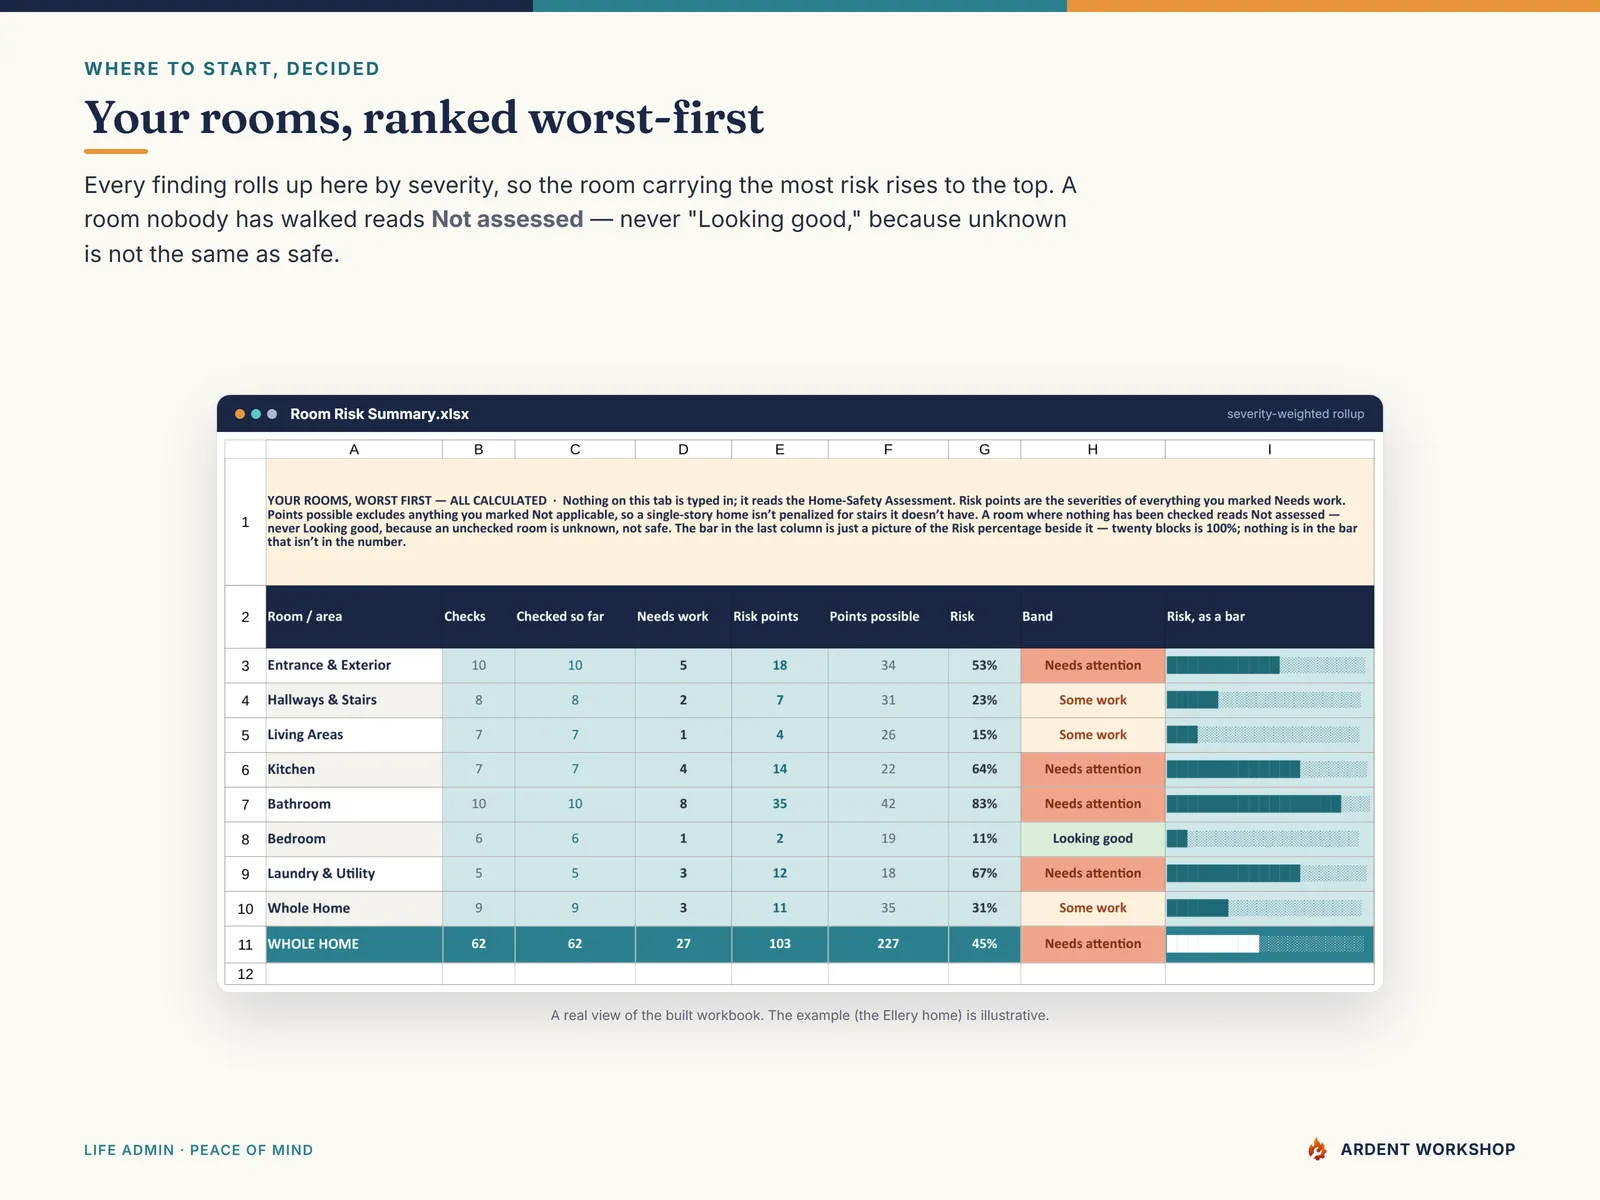
Task: Click the total needs work value 27
Action: point(683,944)
